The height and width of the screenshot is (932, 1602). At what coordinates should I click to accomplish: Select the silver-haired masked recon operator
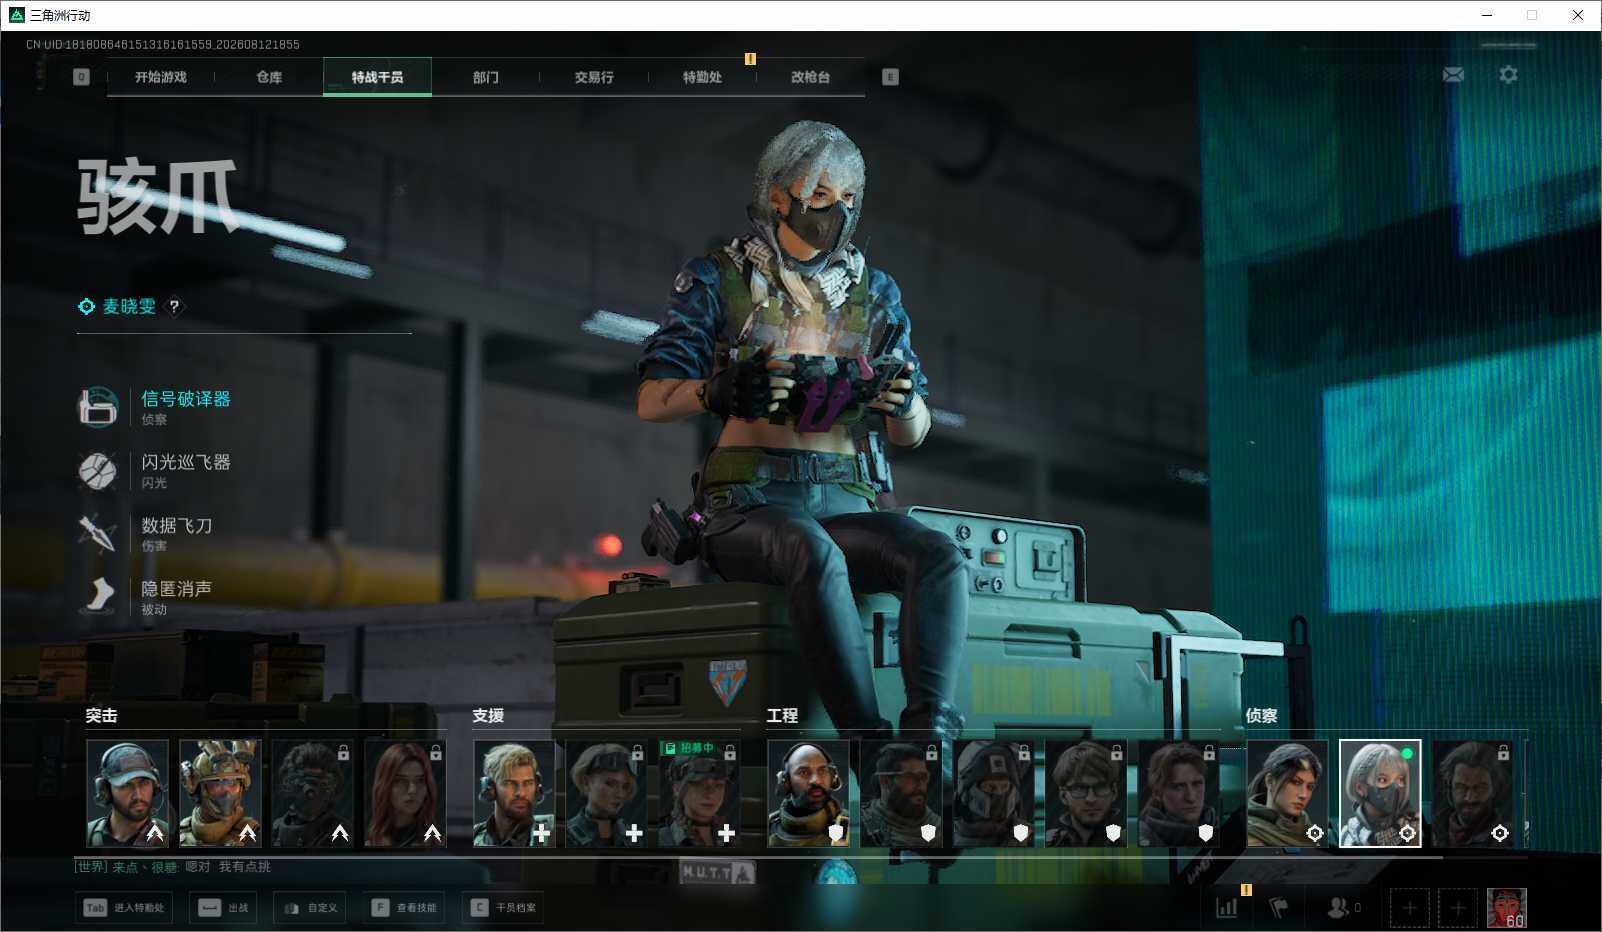(x=1380, y=794)
